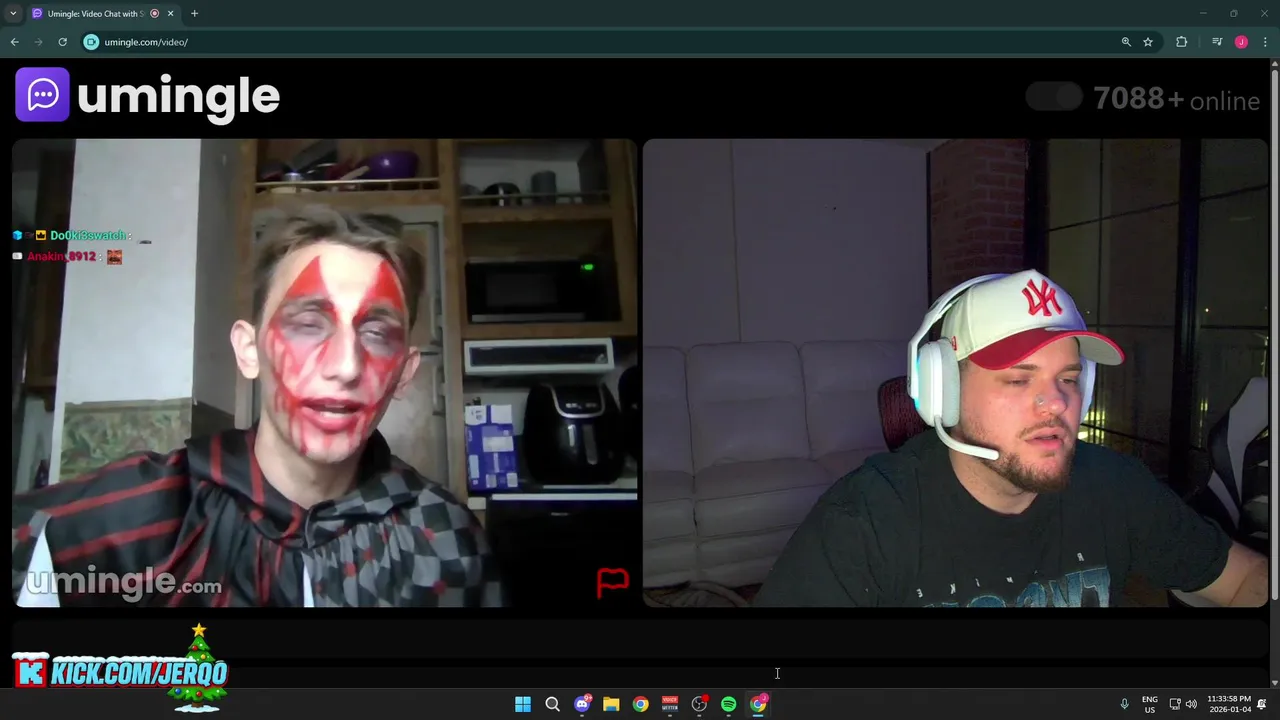
Task: Open Voicemeeter from the taskbar
Action: pyautogui.click(x=670, y=705)
